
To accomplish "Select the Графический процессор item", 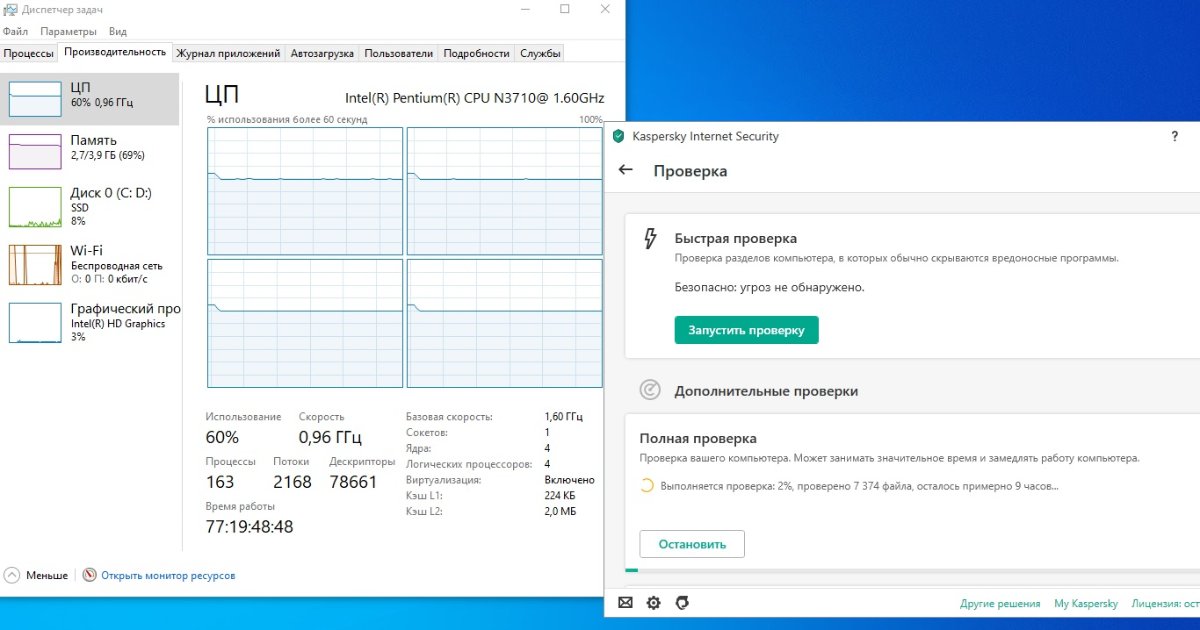I will pyautogui.click(x=90, y=322).
